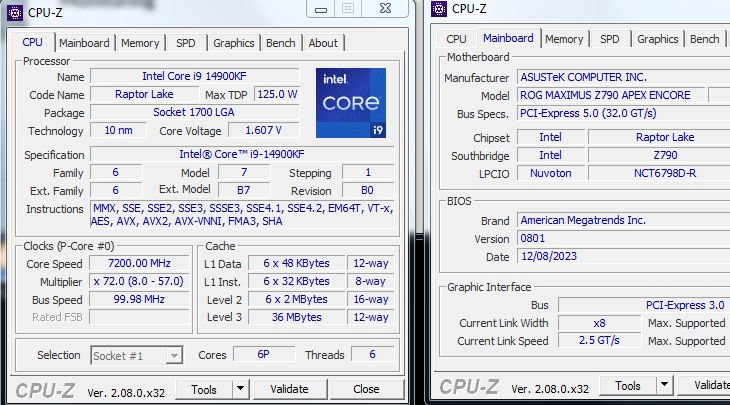Screen dimensions: 730x405
Task: Go to the Bench tab in left window
Action: [280, 43]
